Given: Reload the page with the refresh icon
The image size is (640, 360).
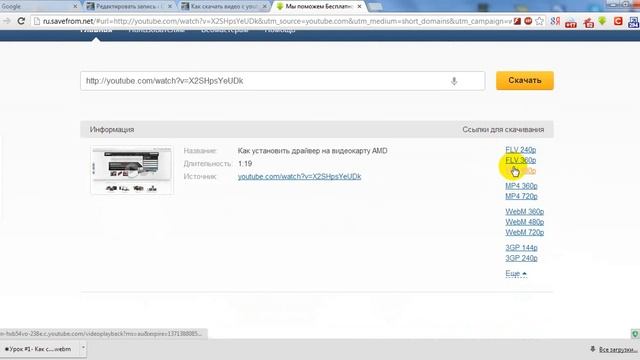Looking at the screenshot, I should (x=21, y=21).
